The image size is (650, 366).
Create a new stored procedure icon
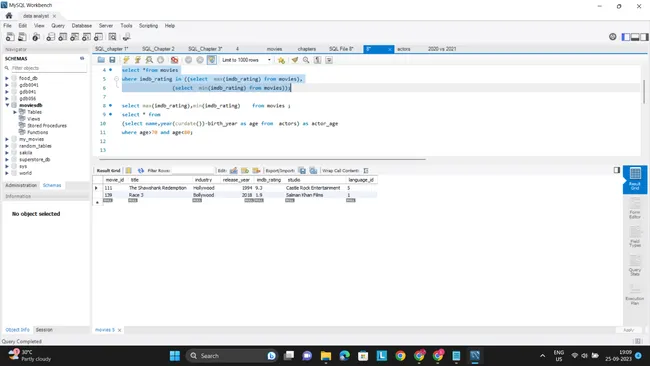[x=86, y=37]
